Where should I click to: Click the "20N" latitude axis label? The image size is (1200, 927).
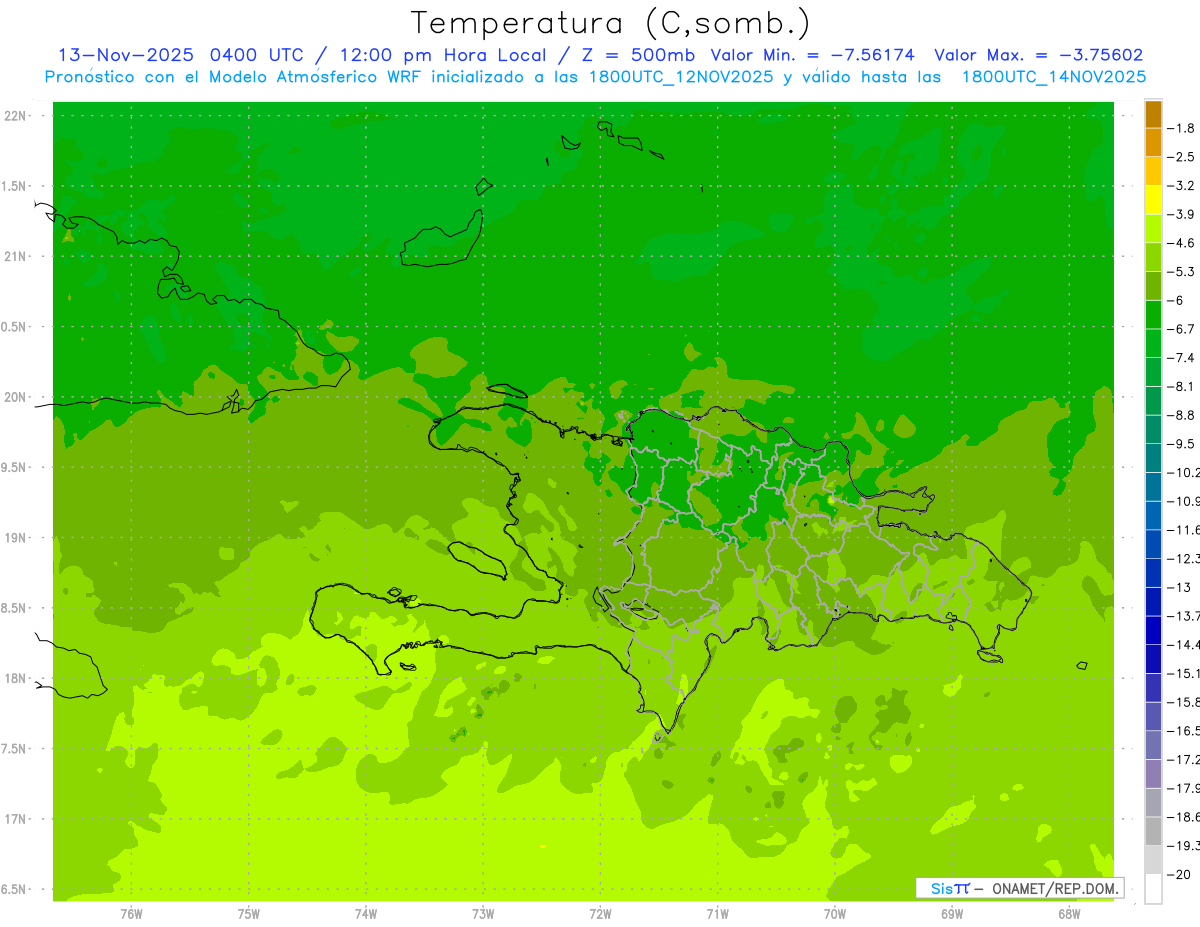click(16, 397)
